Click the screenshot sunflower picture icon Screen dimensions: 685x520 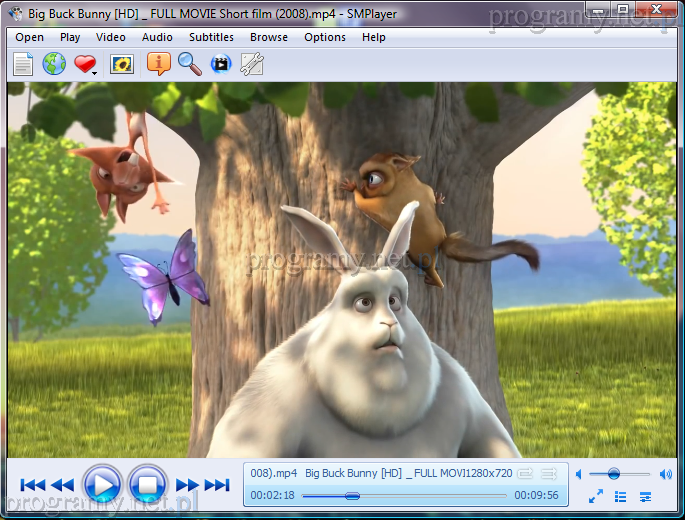tap(122, 64)
